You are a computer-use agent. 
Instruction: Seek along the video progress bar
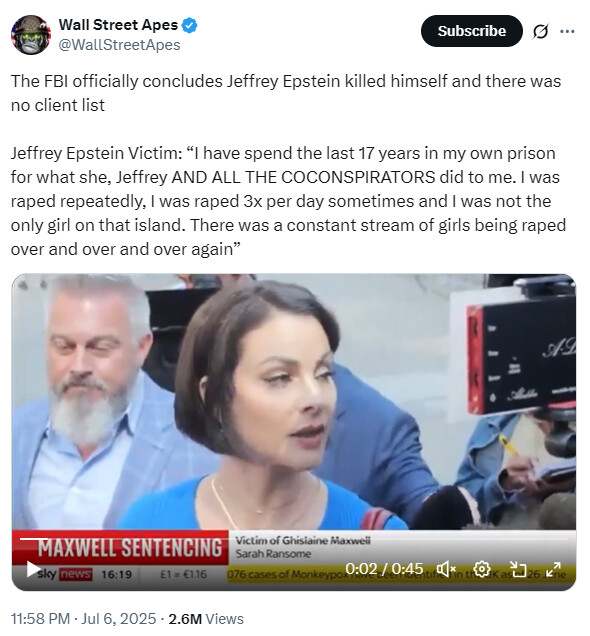pyautogui.click(x=294, y=539)
